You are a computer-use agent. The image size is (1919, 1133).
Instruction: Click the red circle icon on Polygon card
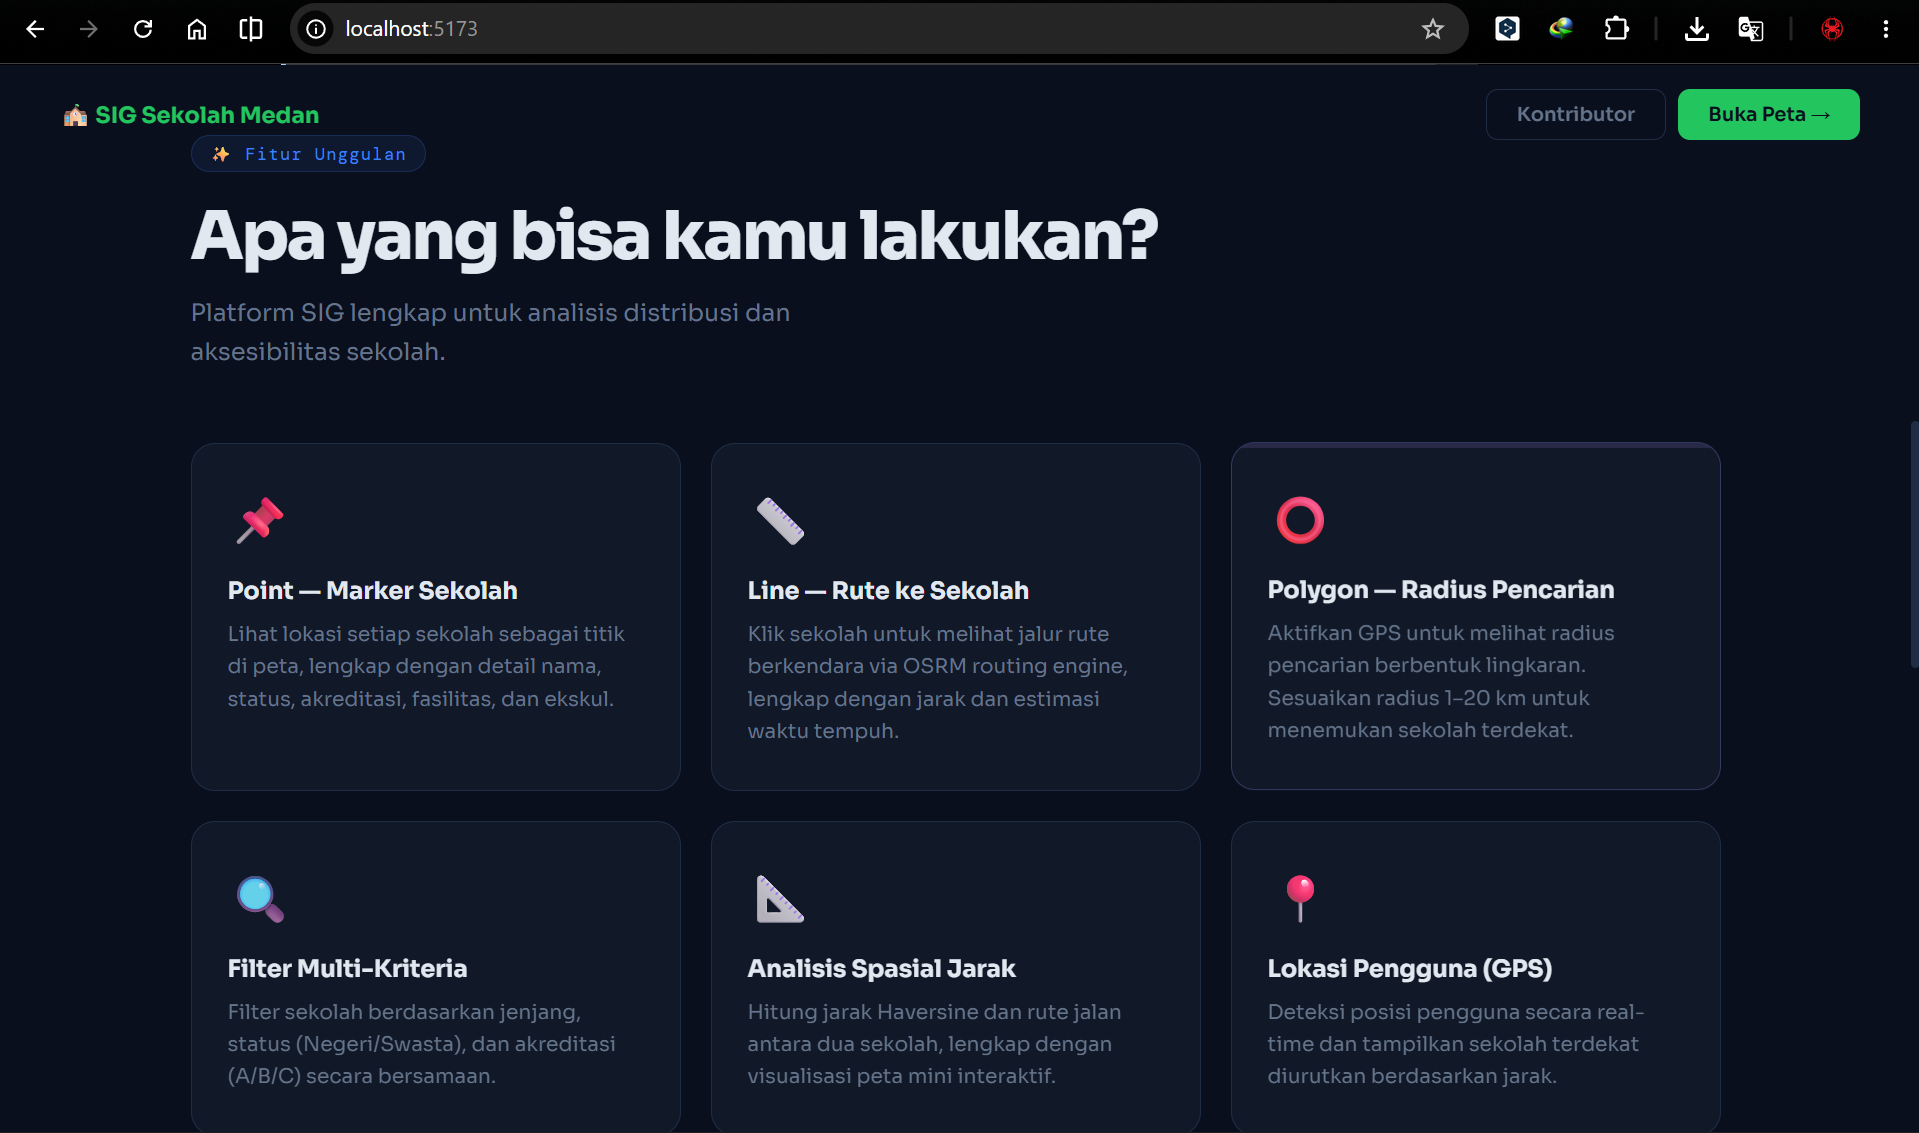[1300, 520]
